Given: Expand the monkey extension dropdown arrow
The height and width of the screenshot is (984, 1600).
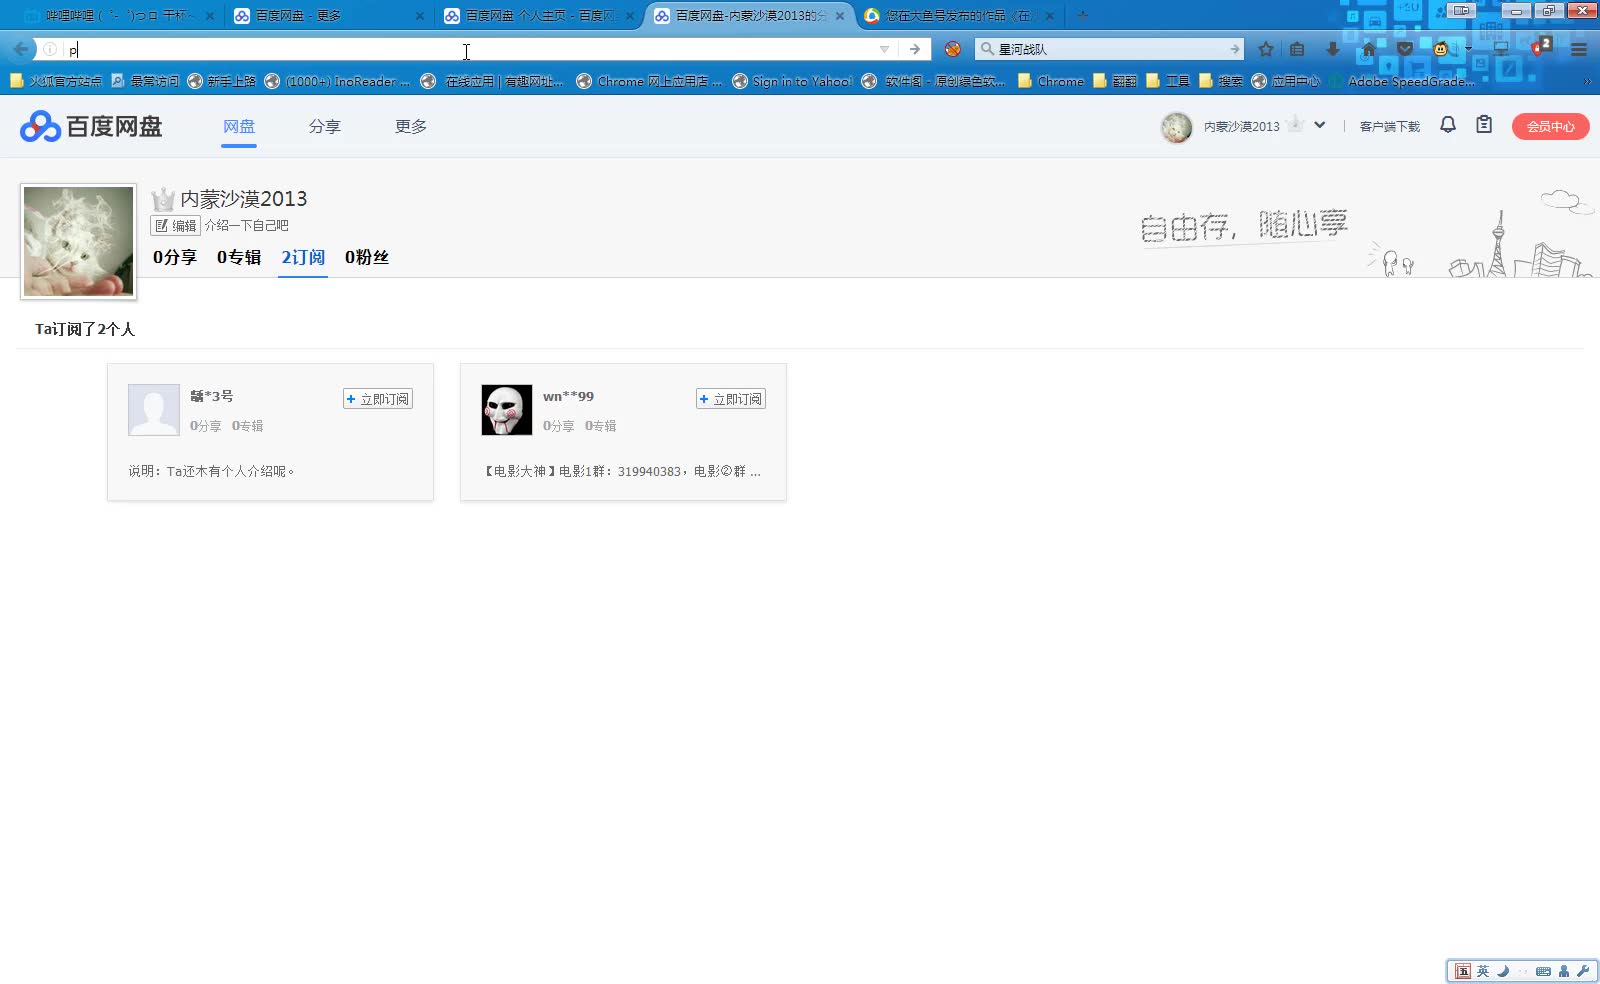Looking at the screenshot, I should pos(1468,49).
